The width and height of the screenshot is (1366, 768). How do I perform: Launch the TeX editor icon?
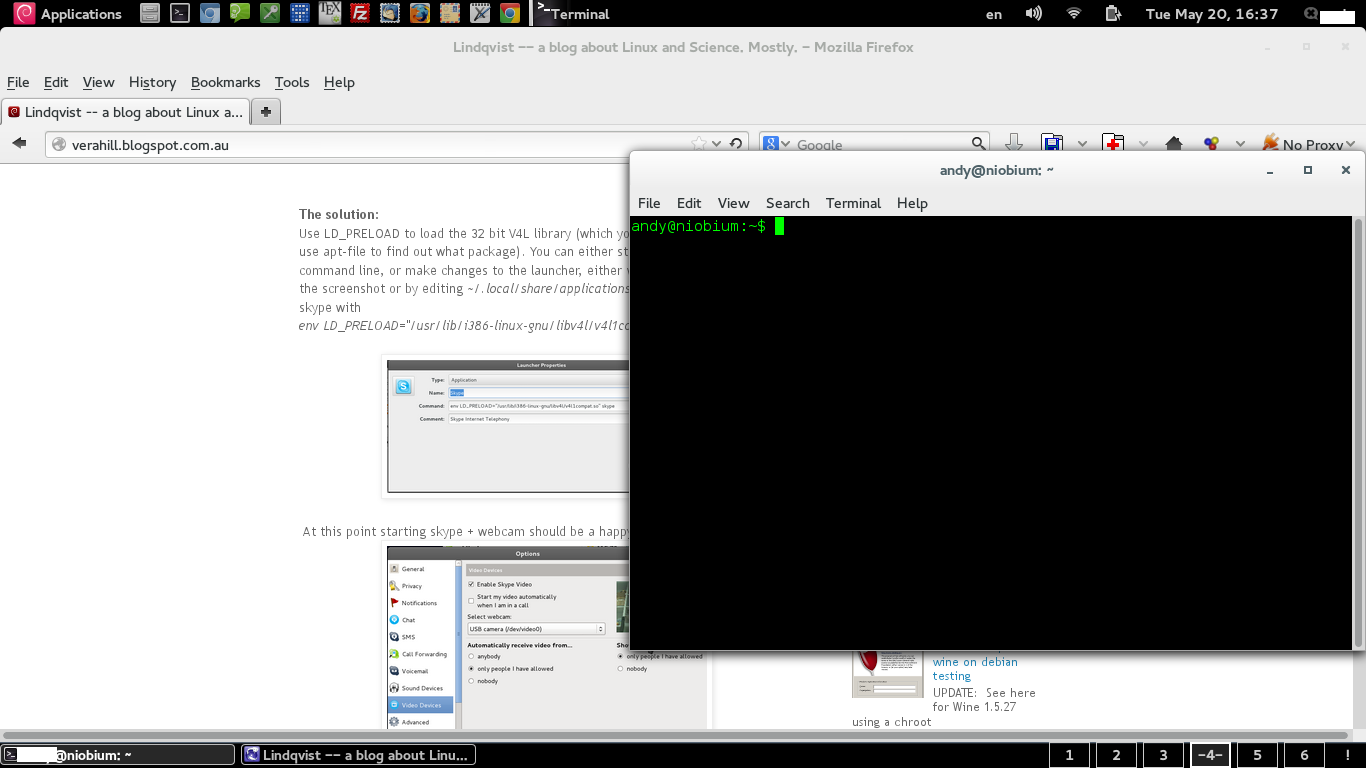[330, 14]
